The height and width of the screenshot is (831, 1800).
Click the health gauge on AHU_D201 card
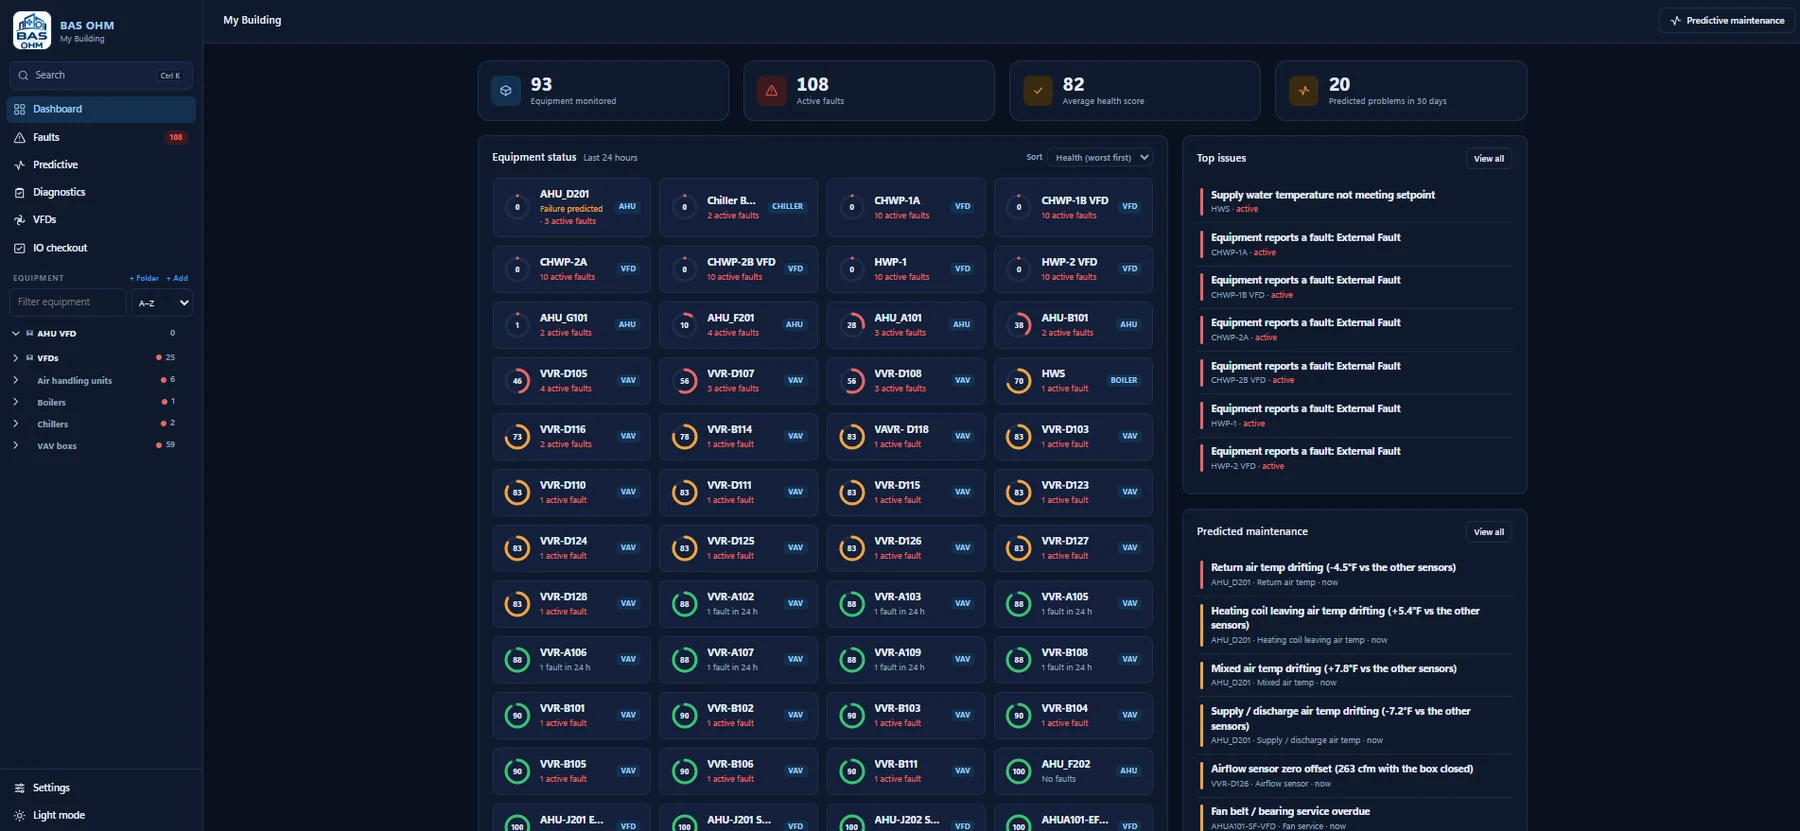(517, 207)
